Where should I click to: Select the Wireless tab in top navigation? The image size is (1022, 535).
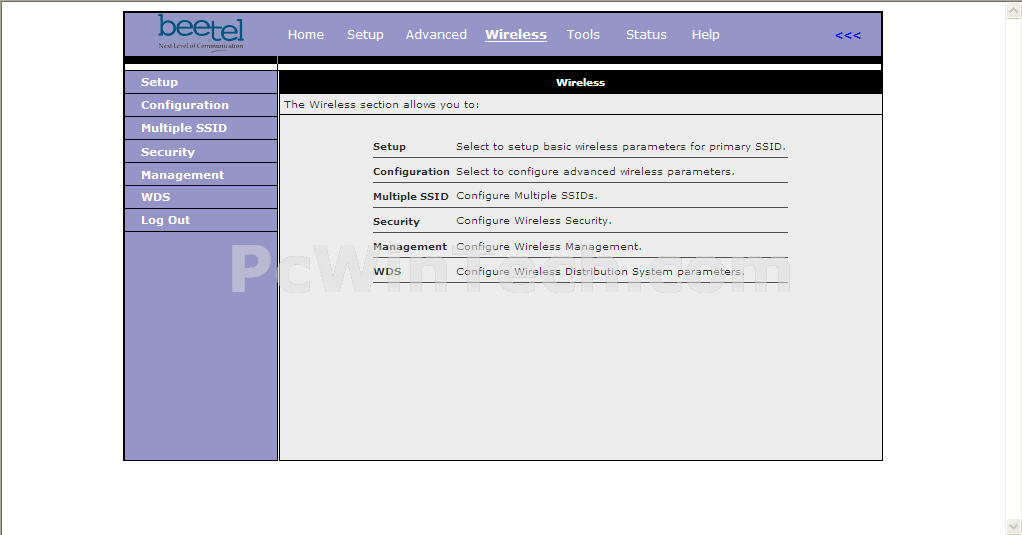click(x=516, y=35)
